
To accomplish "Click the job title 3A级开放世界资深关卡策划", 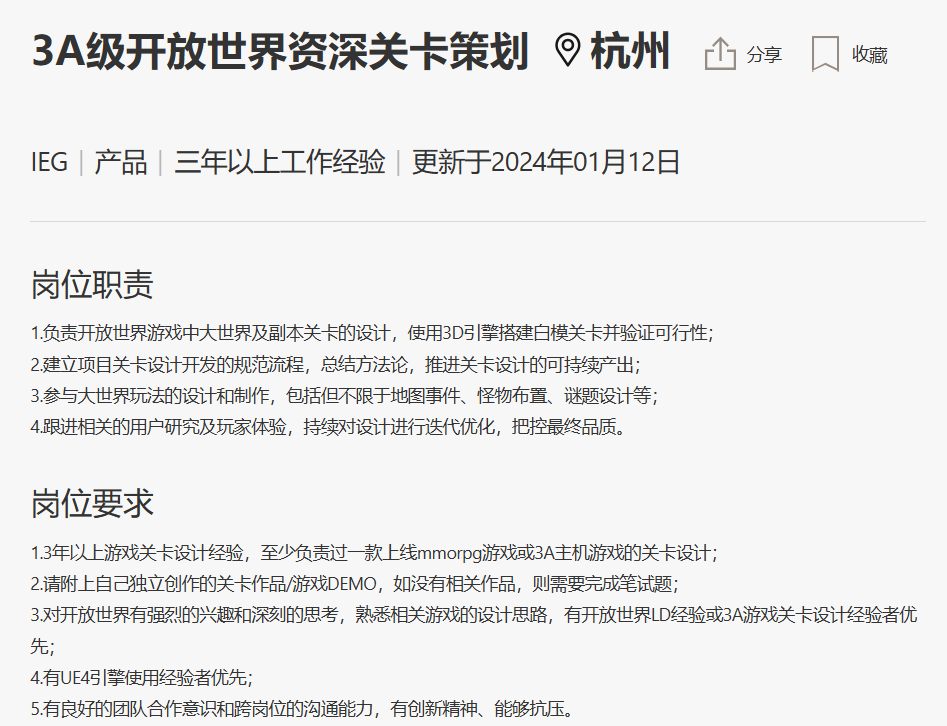I will (x=280, y=52).
